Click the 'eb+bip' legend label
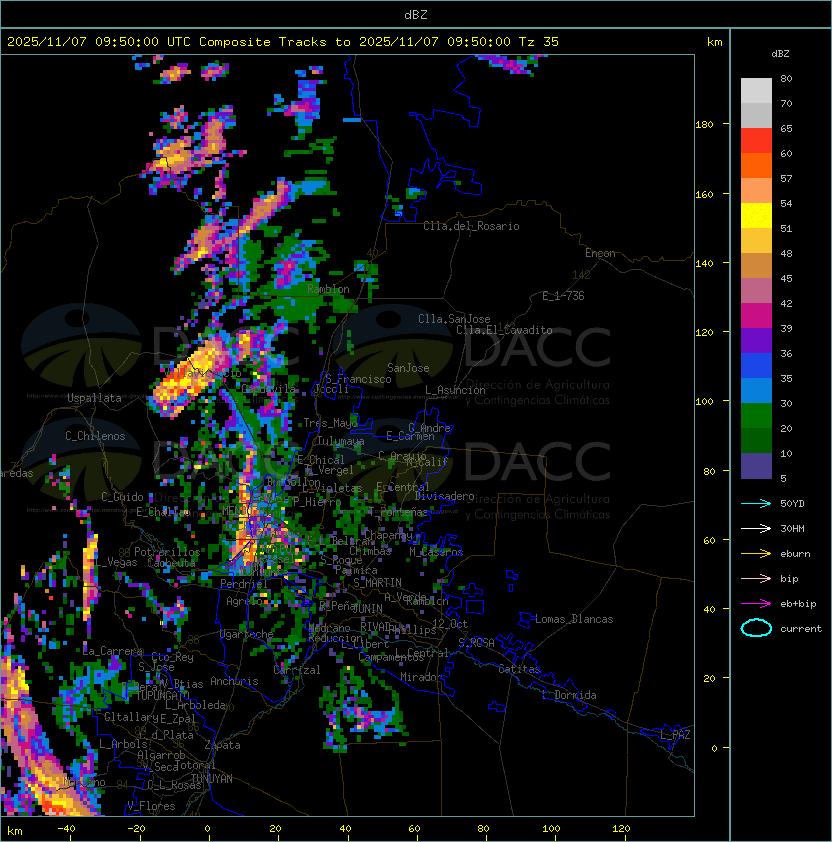Screen dimensions: 832x842 [x=798, y=604]
